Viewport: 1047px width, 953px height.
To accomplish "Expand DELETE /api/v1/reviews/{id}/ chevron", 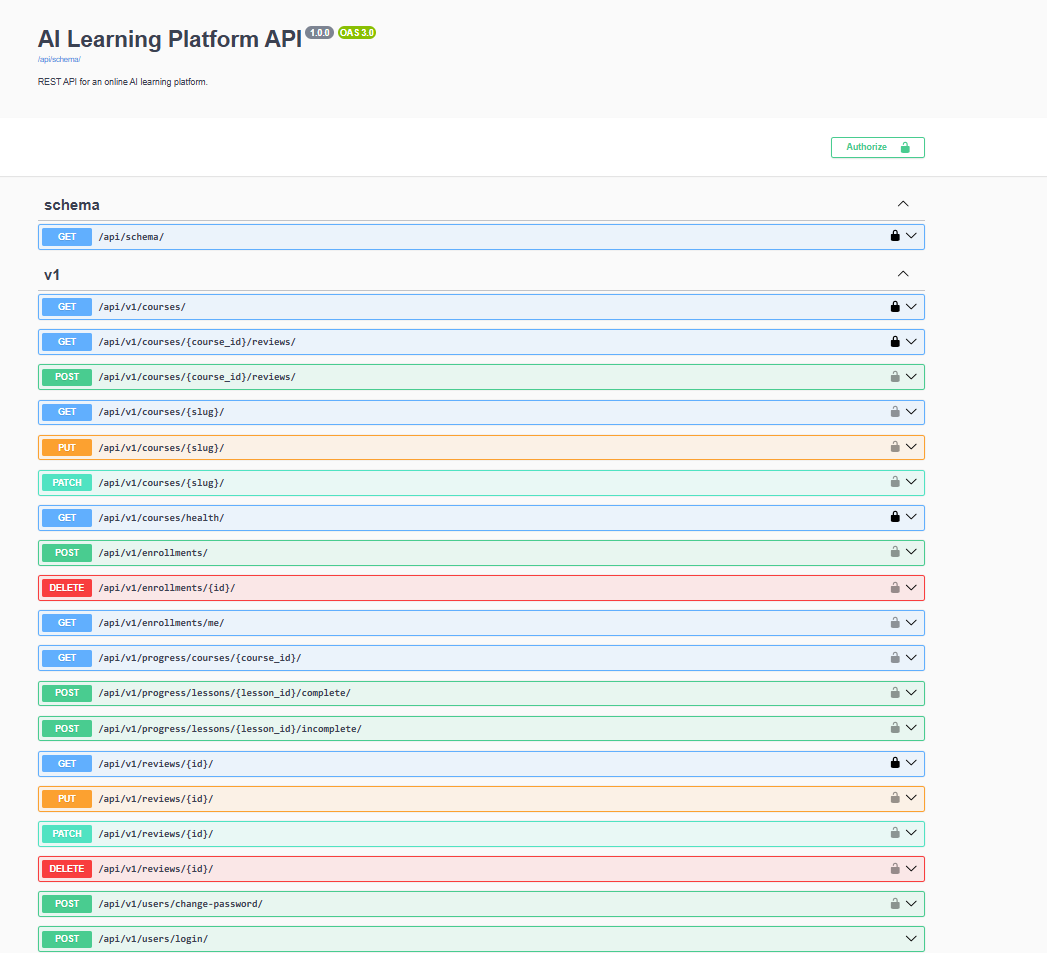I will [911, 868].
